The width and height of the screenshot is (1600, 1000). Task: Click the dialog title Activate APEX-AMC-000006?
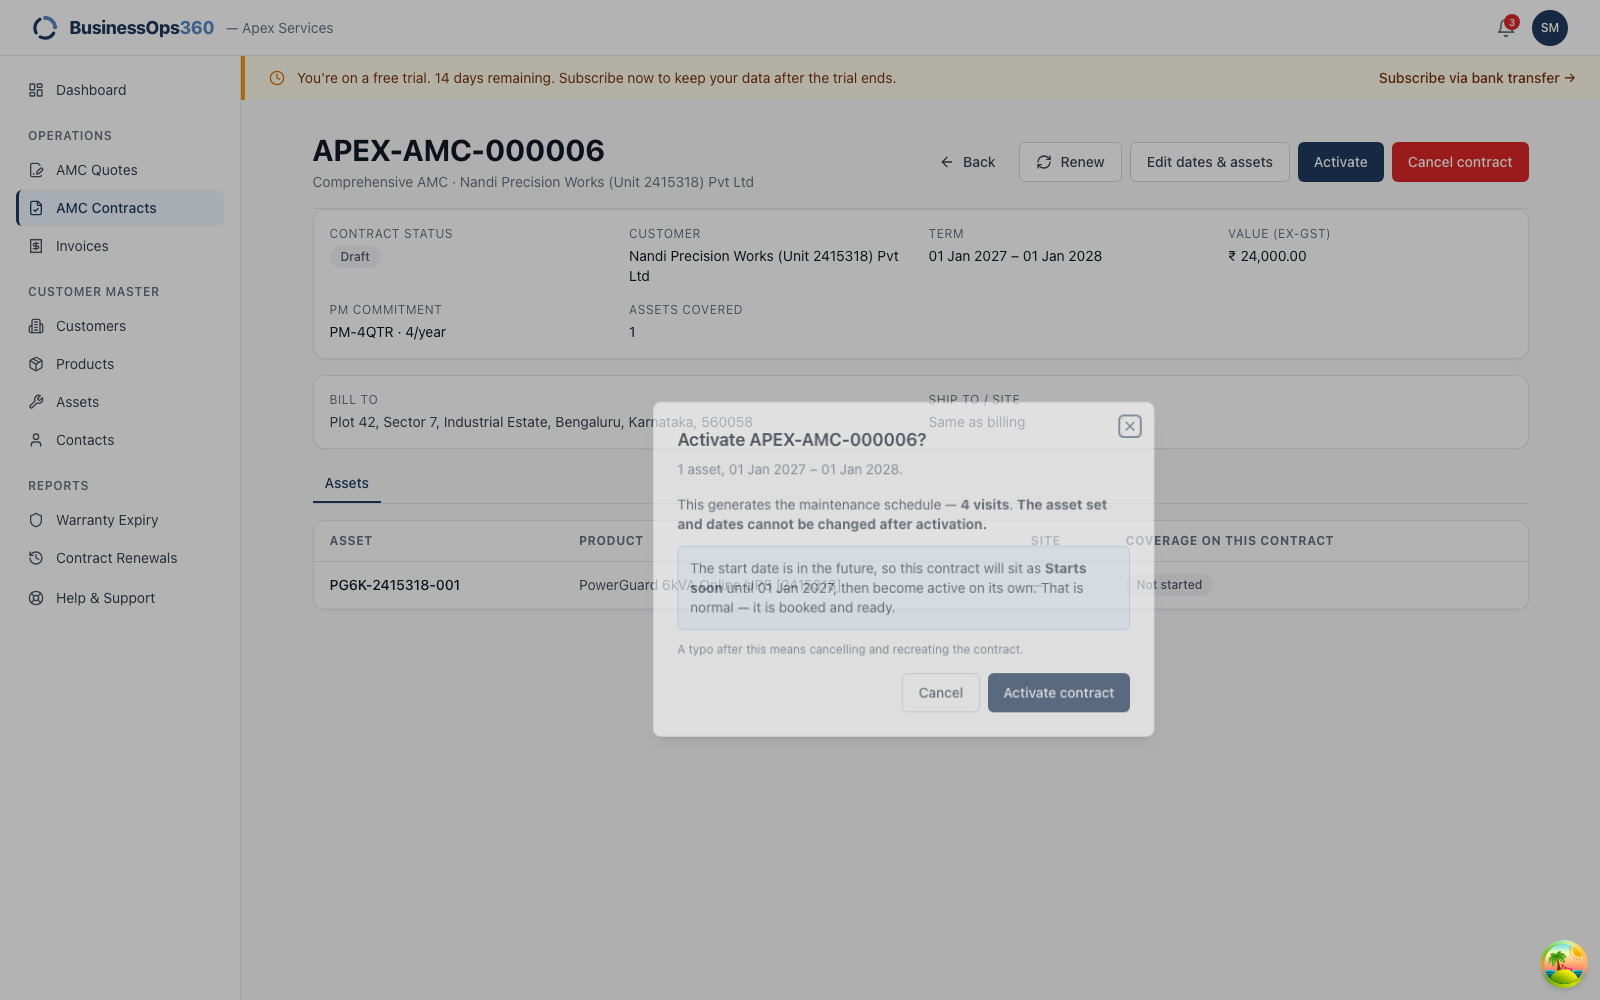pyautogui.click(x=802, y=440)
